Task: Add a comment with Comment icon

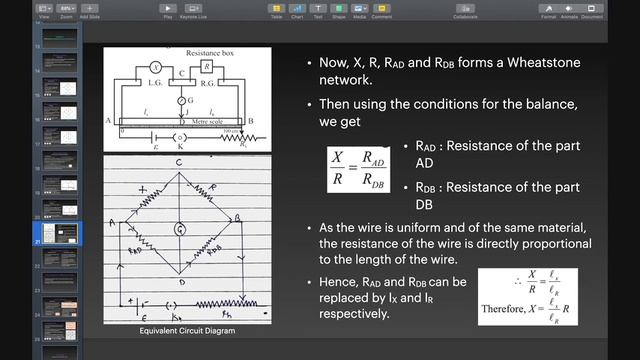Action: 382,9
